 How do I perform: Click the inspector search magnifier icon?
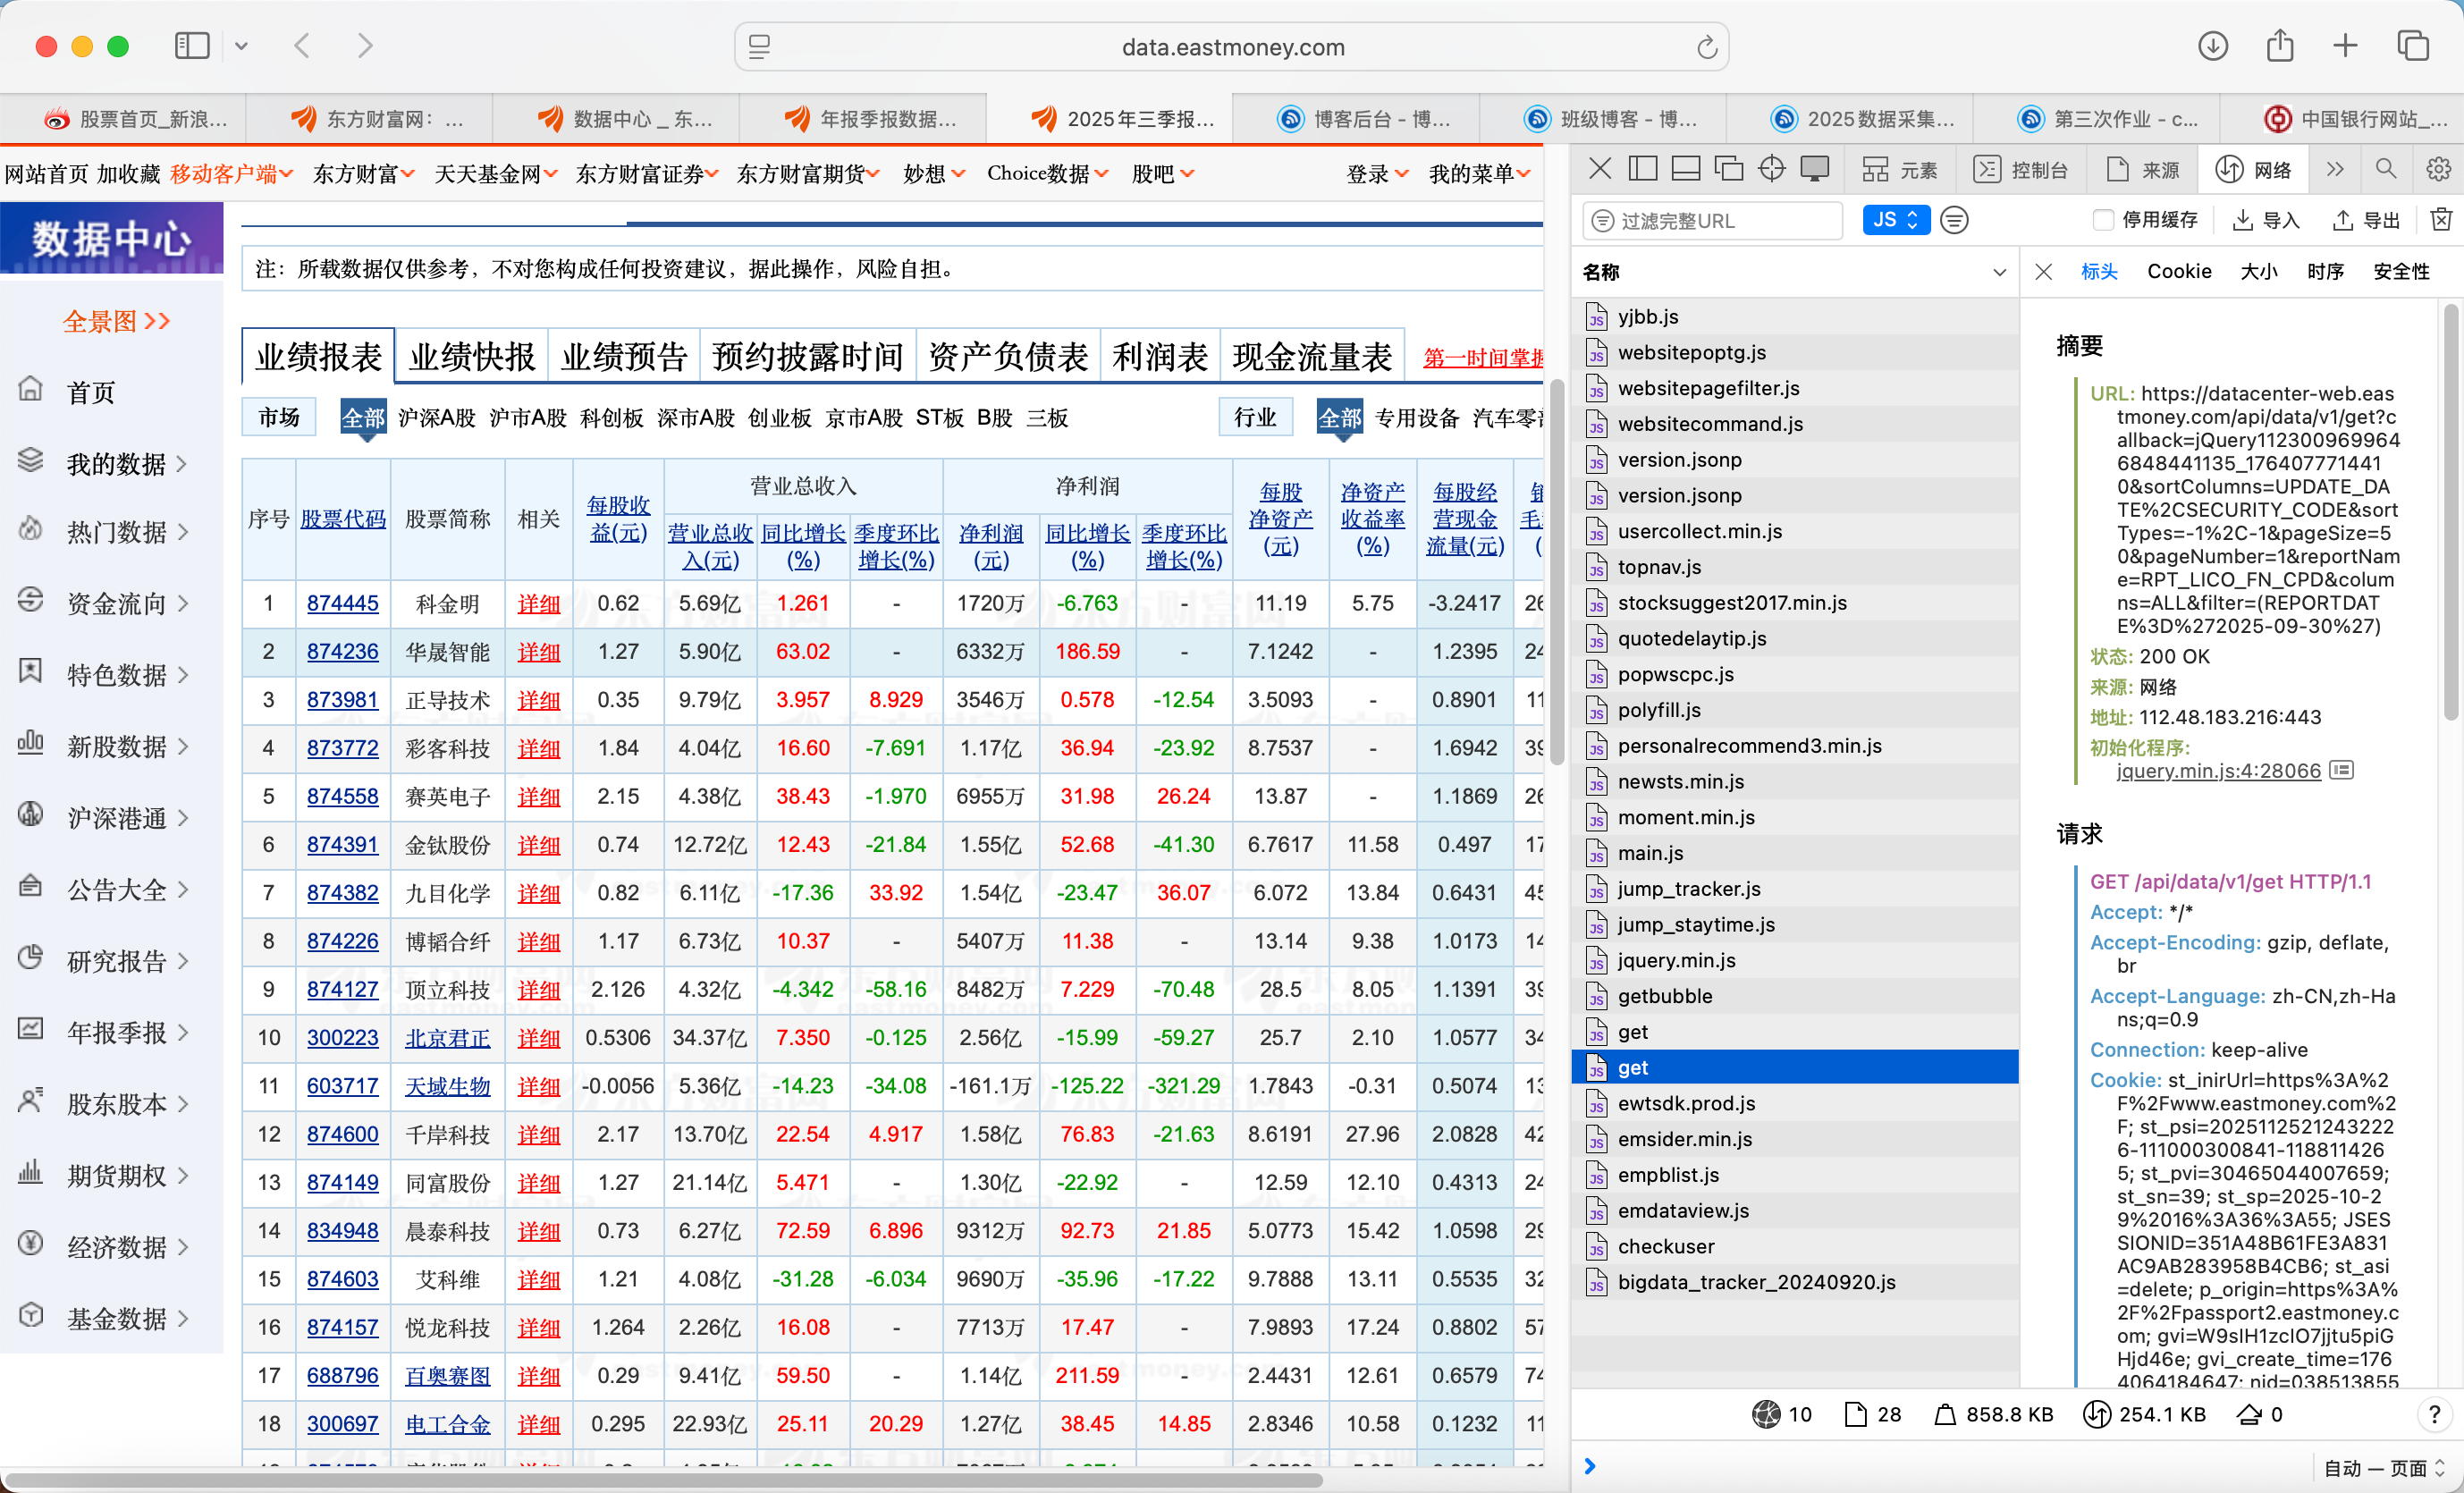pos(2386,169)
